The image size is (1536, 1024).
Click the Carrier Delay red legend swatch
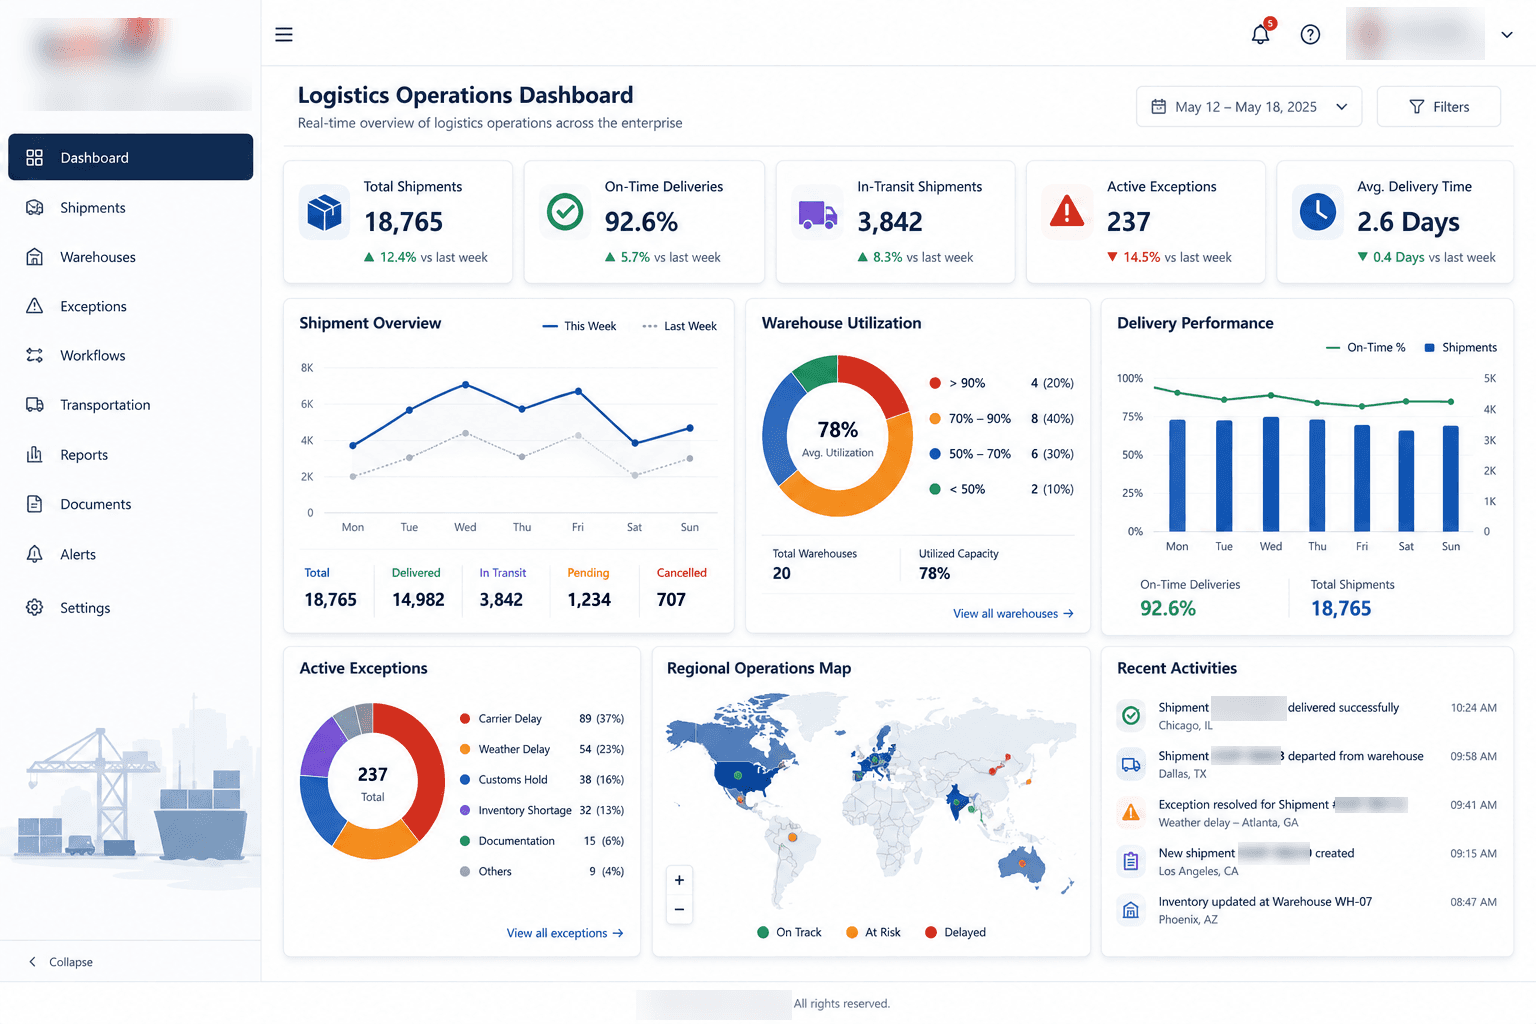[x=465, y=719]
